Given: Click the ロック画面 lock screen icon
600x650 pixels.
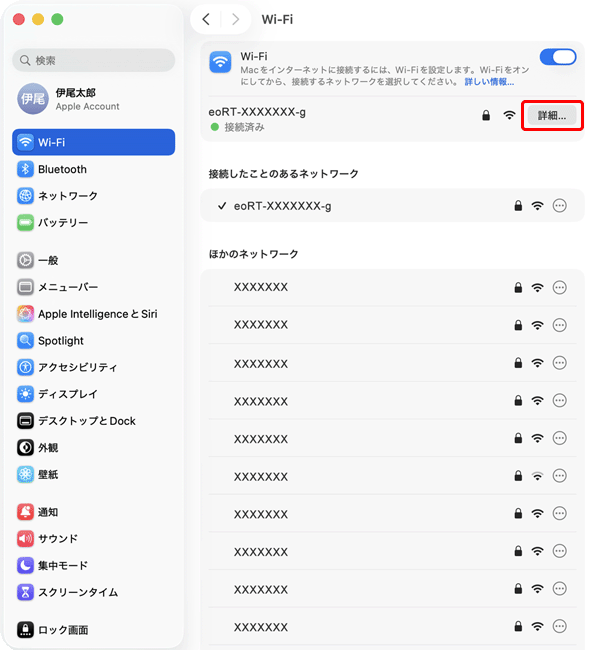Looking at the screenshot, I should [26, 630].
